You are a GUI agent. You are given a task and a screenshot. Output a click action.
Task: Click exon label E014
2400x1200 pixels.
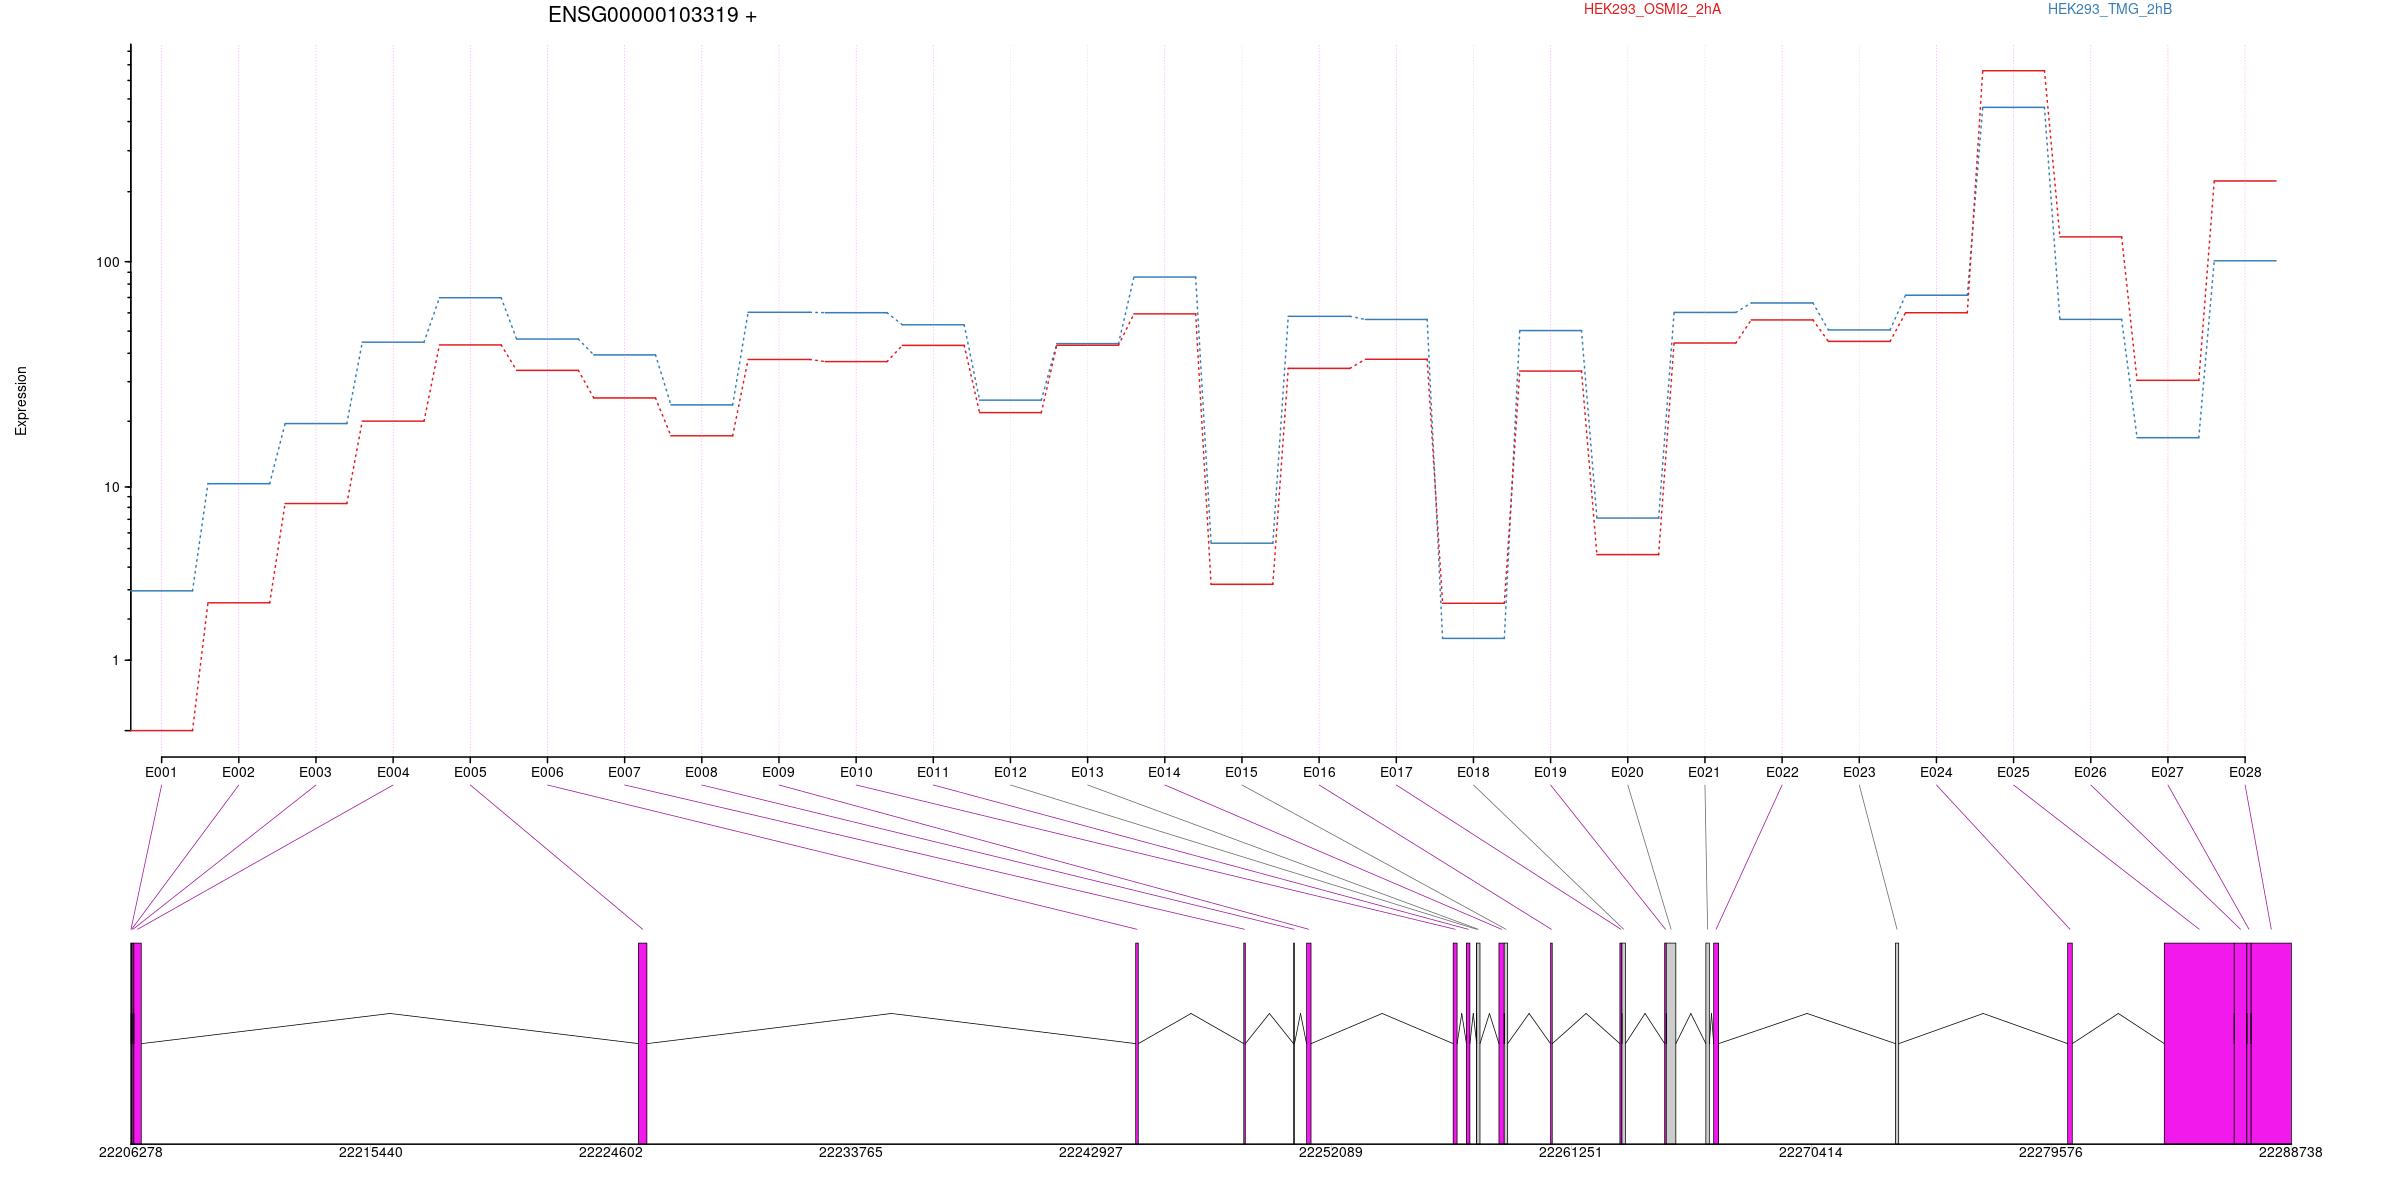point(1164,772)
